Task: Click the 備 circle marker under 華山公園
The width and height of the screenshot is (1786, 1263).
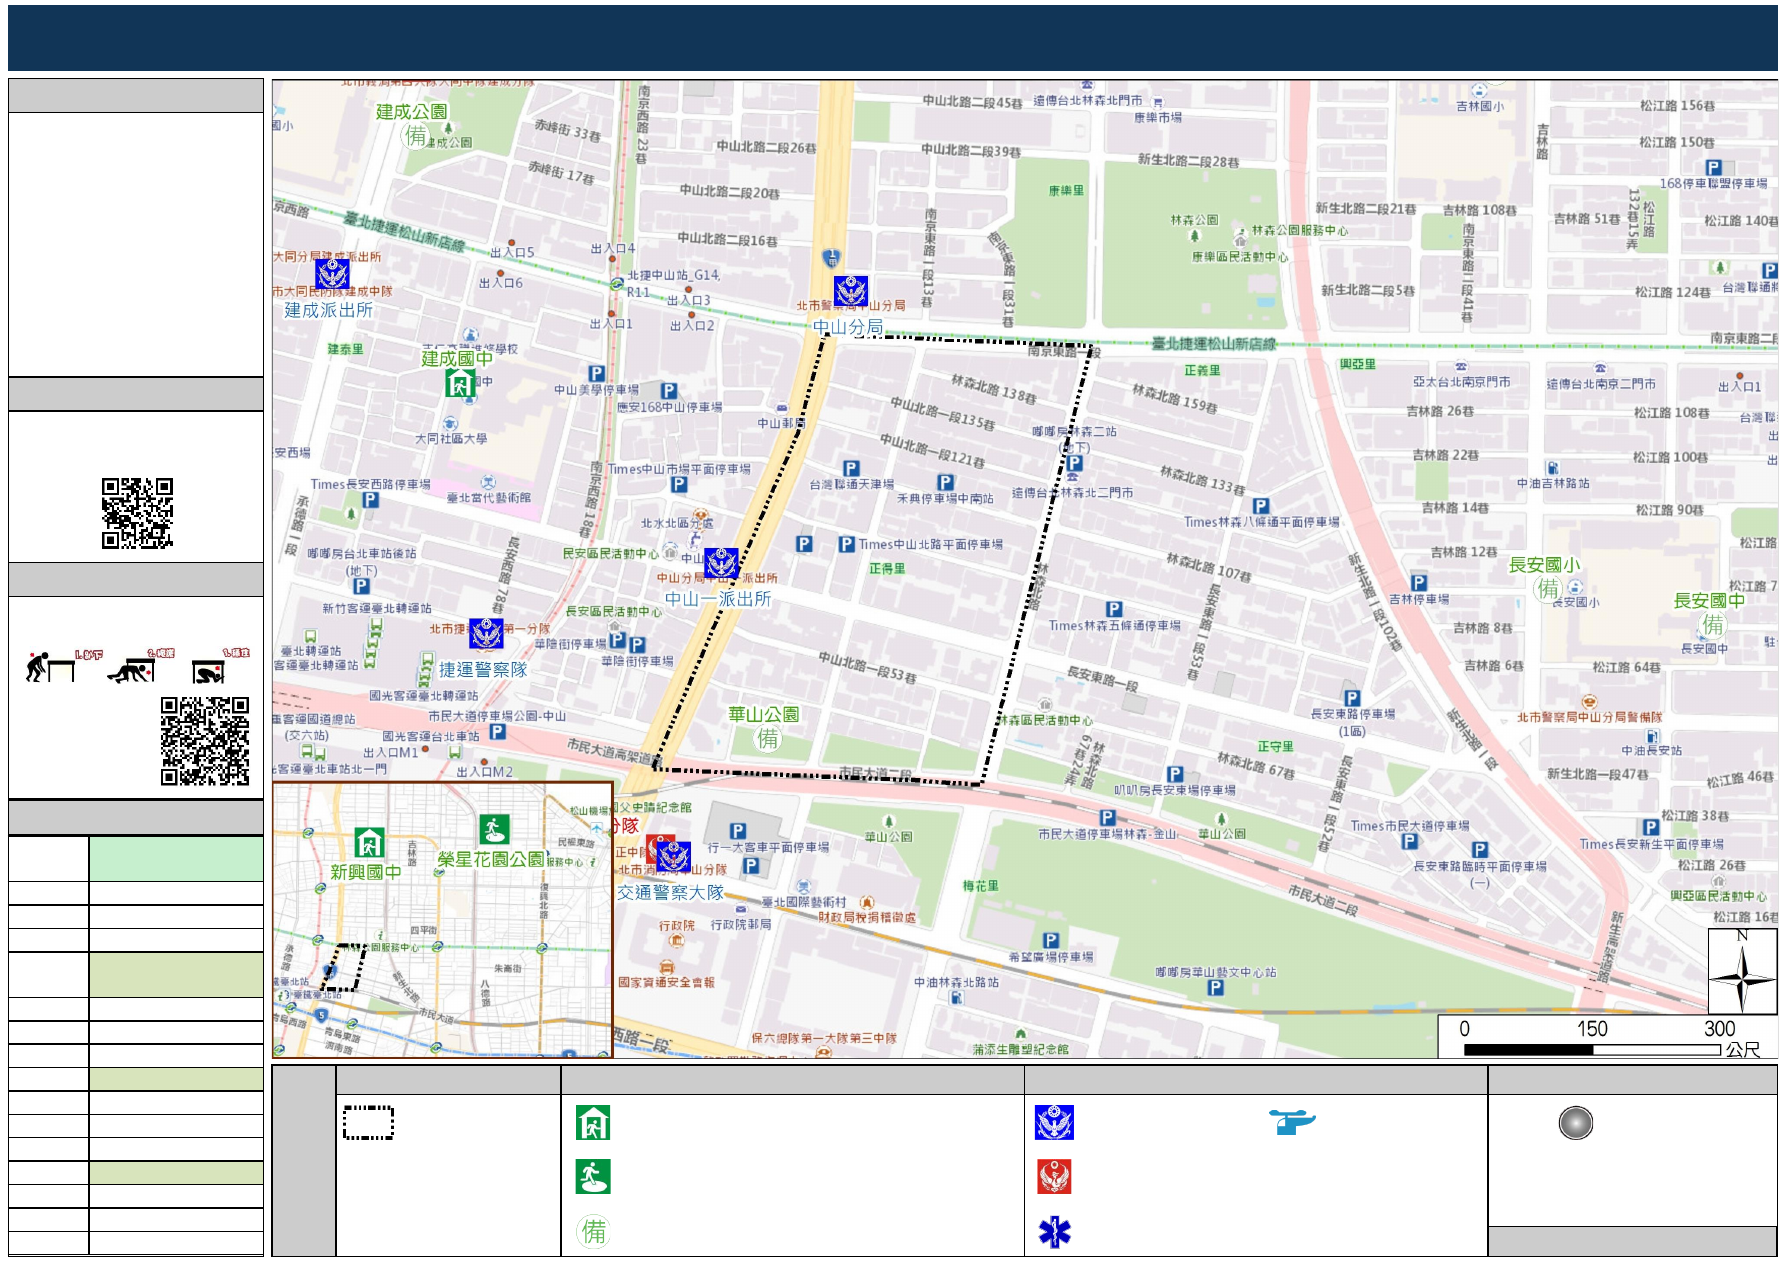Action: [767, 739]
